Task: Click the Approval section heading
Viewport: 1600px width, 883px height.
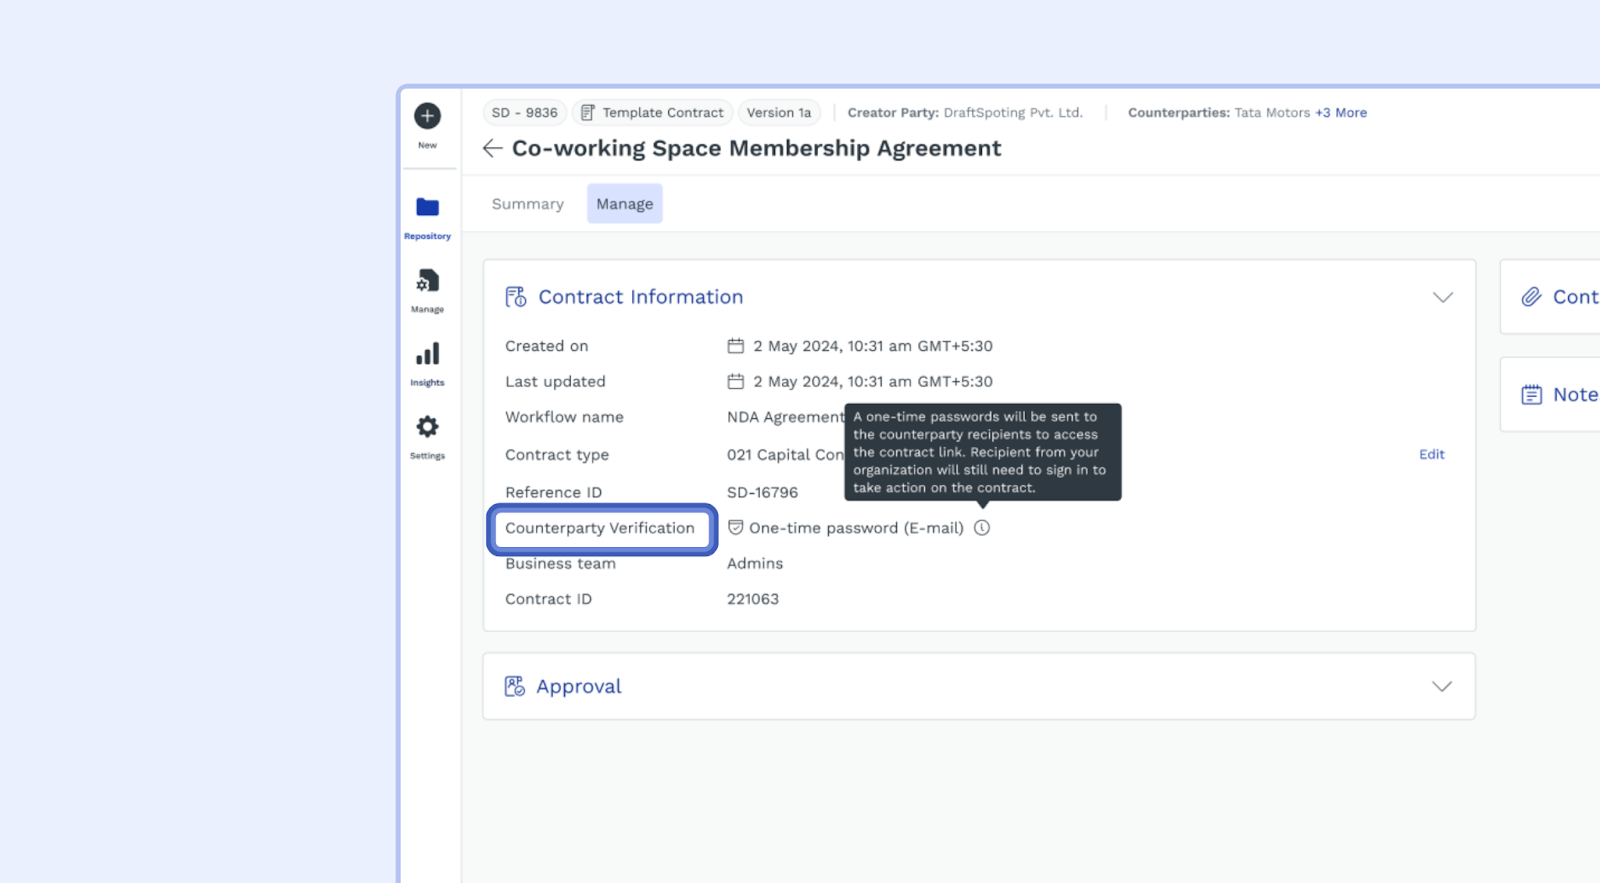Action: [579, 686]
